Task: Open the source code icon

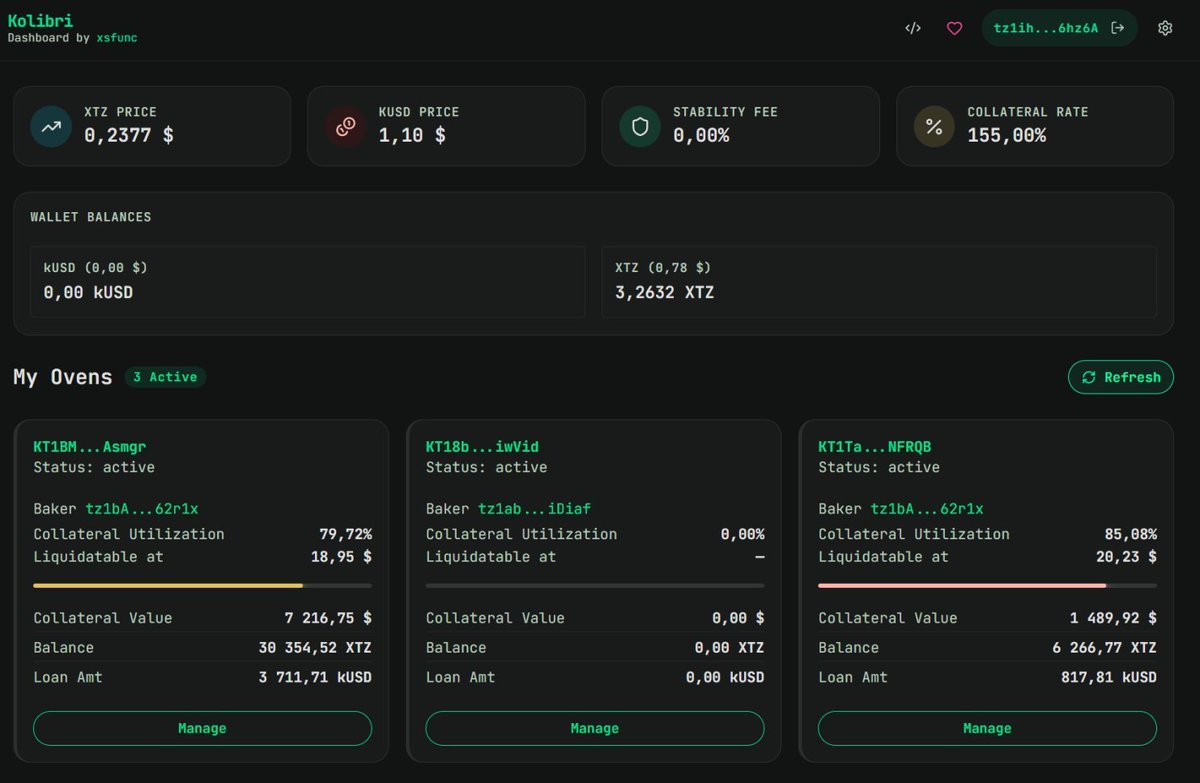Action: [912, 28]
